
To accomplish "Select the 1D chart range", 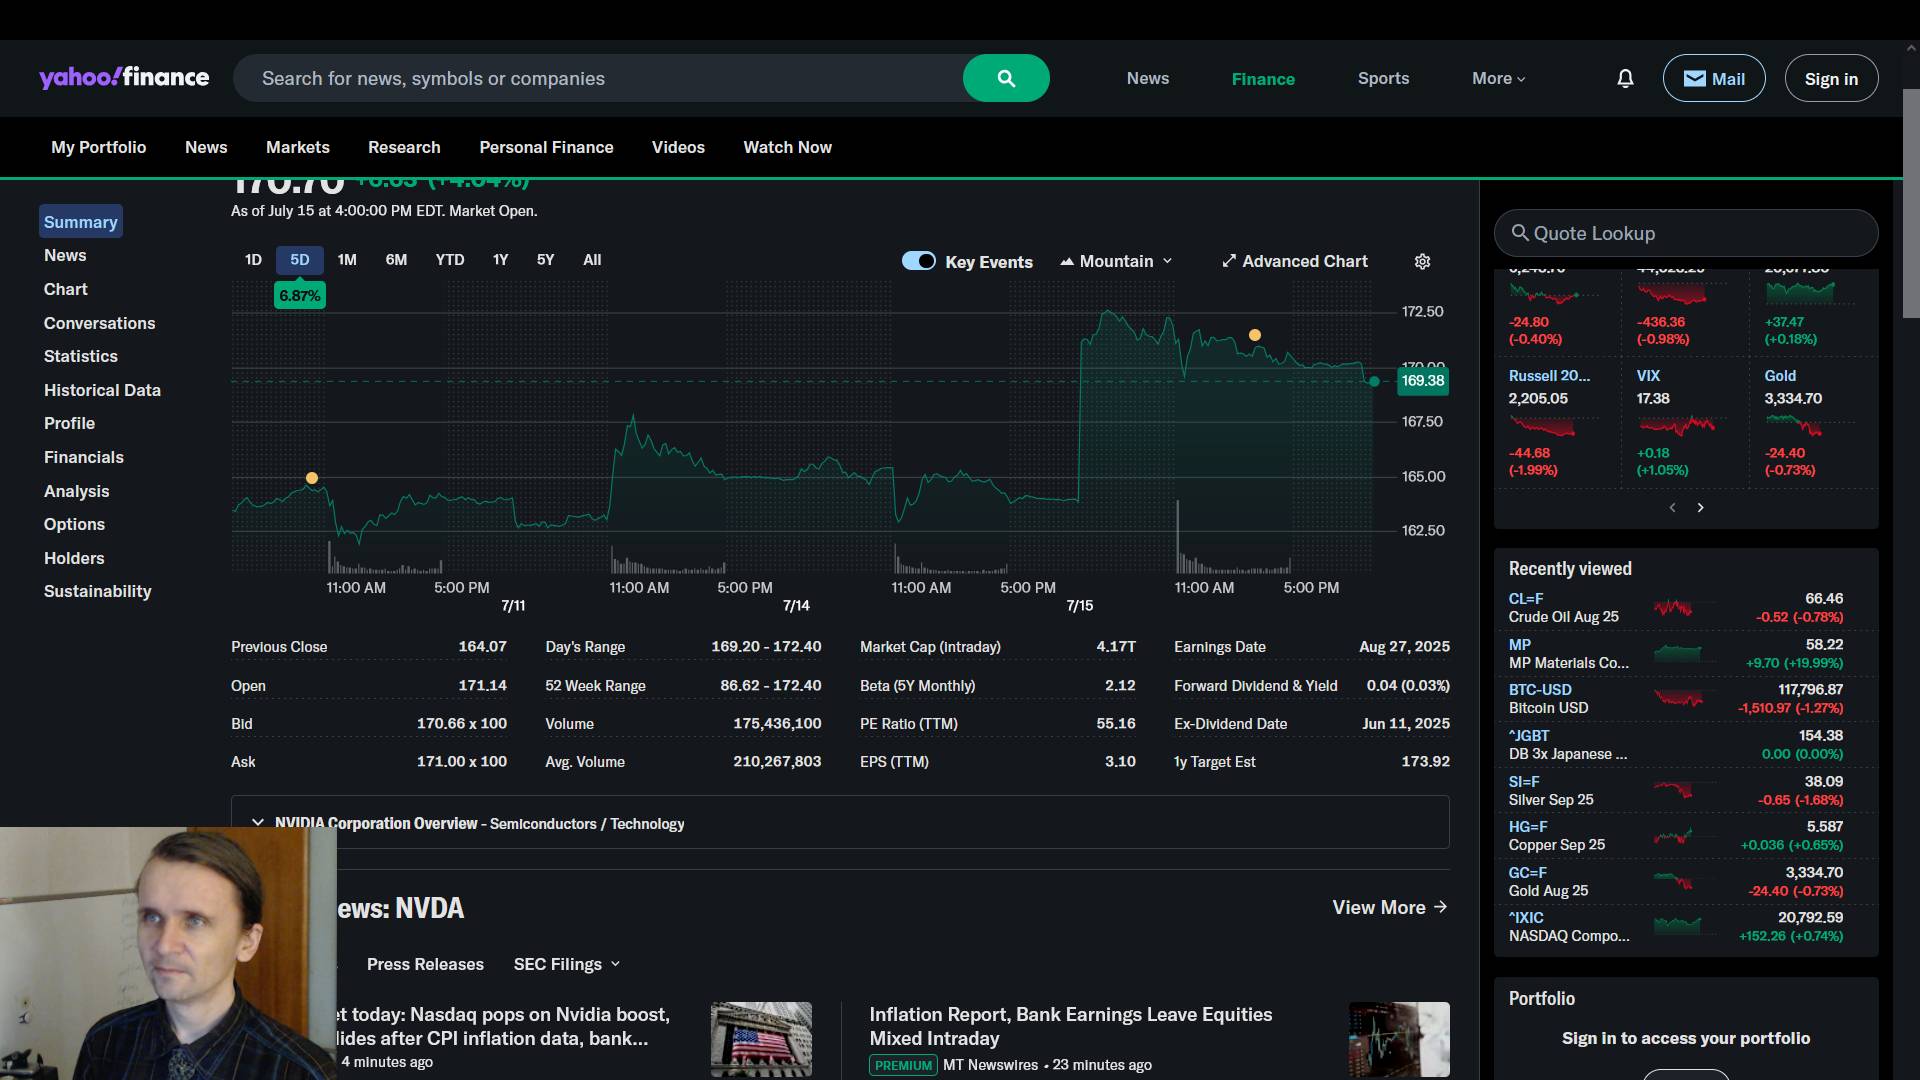I will point(253,260).
